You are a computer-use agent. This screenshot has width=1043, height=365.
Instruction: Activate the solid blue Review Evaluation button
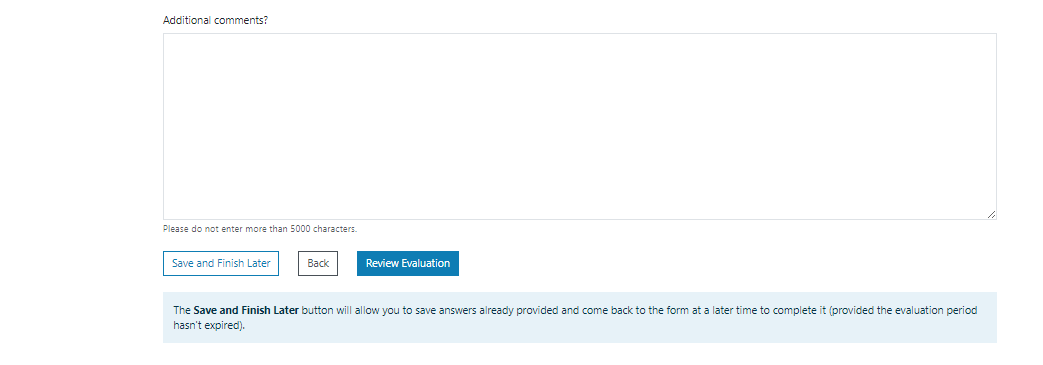[x=408, y=263]
